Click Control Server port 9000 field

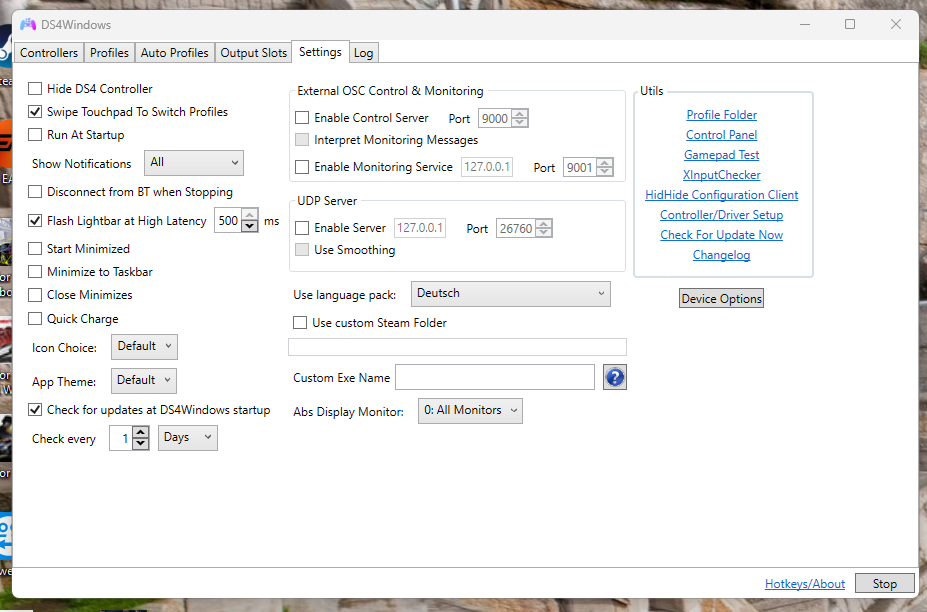click(x=495, y=118)
